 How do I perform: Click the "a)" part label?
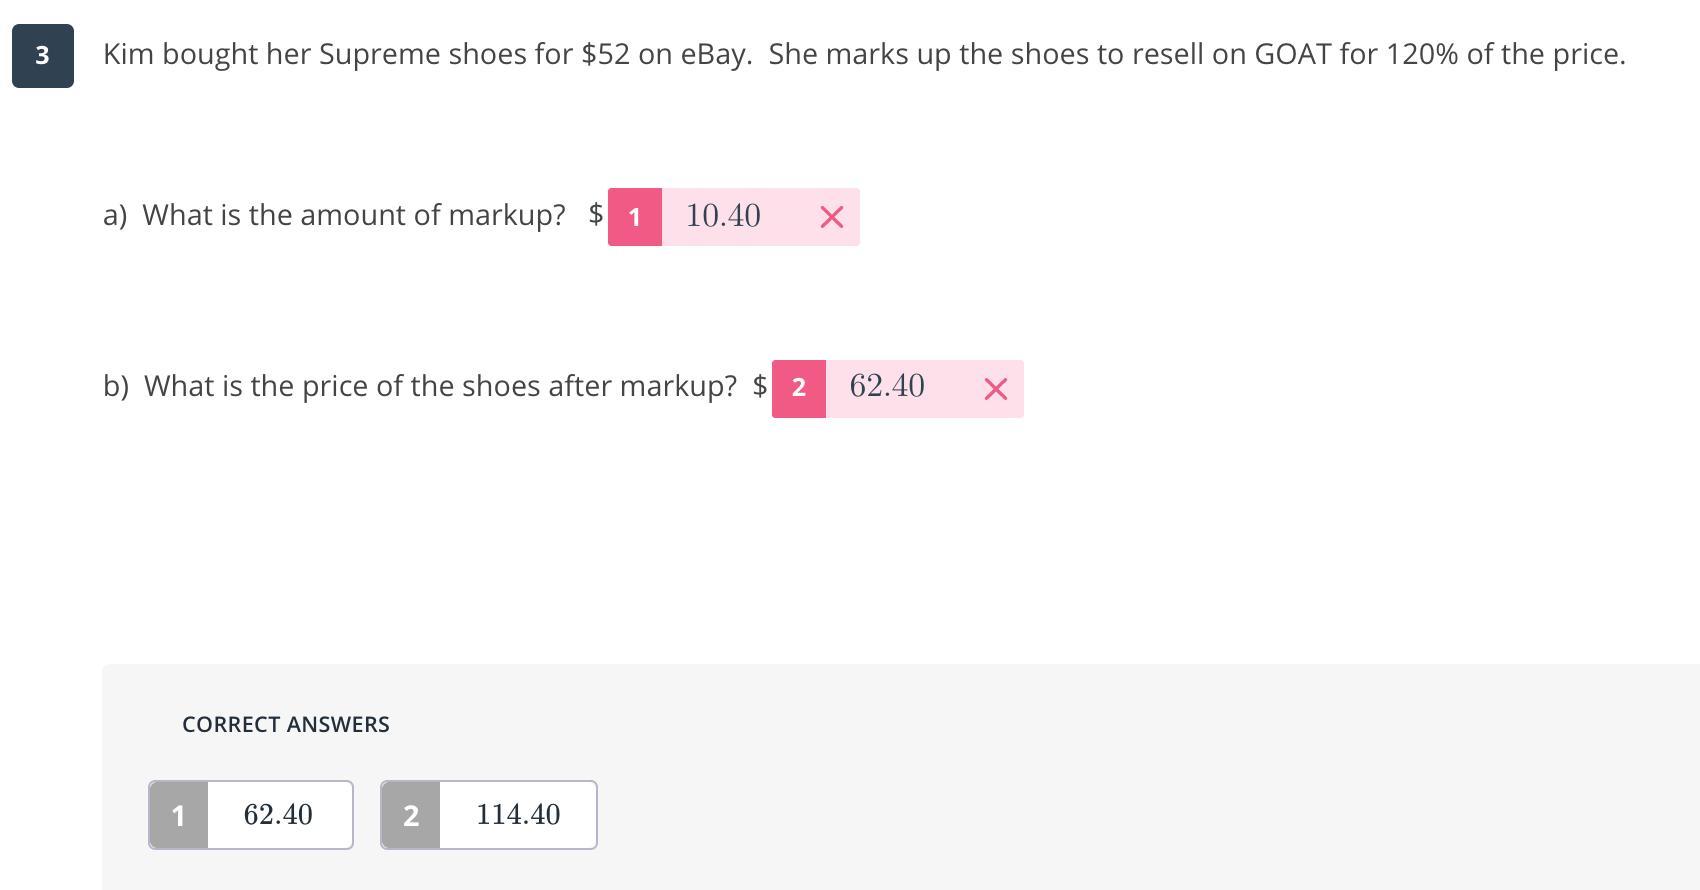[x=115, y=215]
